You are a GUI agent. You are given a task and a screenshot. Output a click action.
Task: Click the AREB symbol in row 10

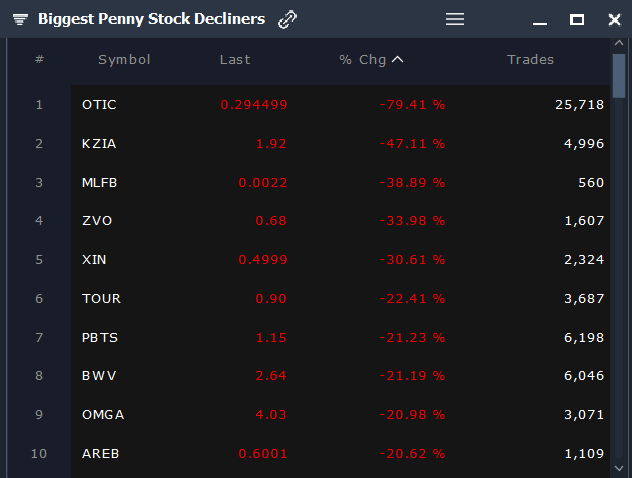(x=101, y=454)
